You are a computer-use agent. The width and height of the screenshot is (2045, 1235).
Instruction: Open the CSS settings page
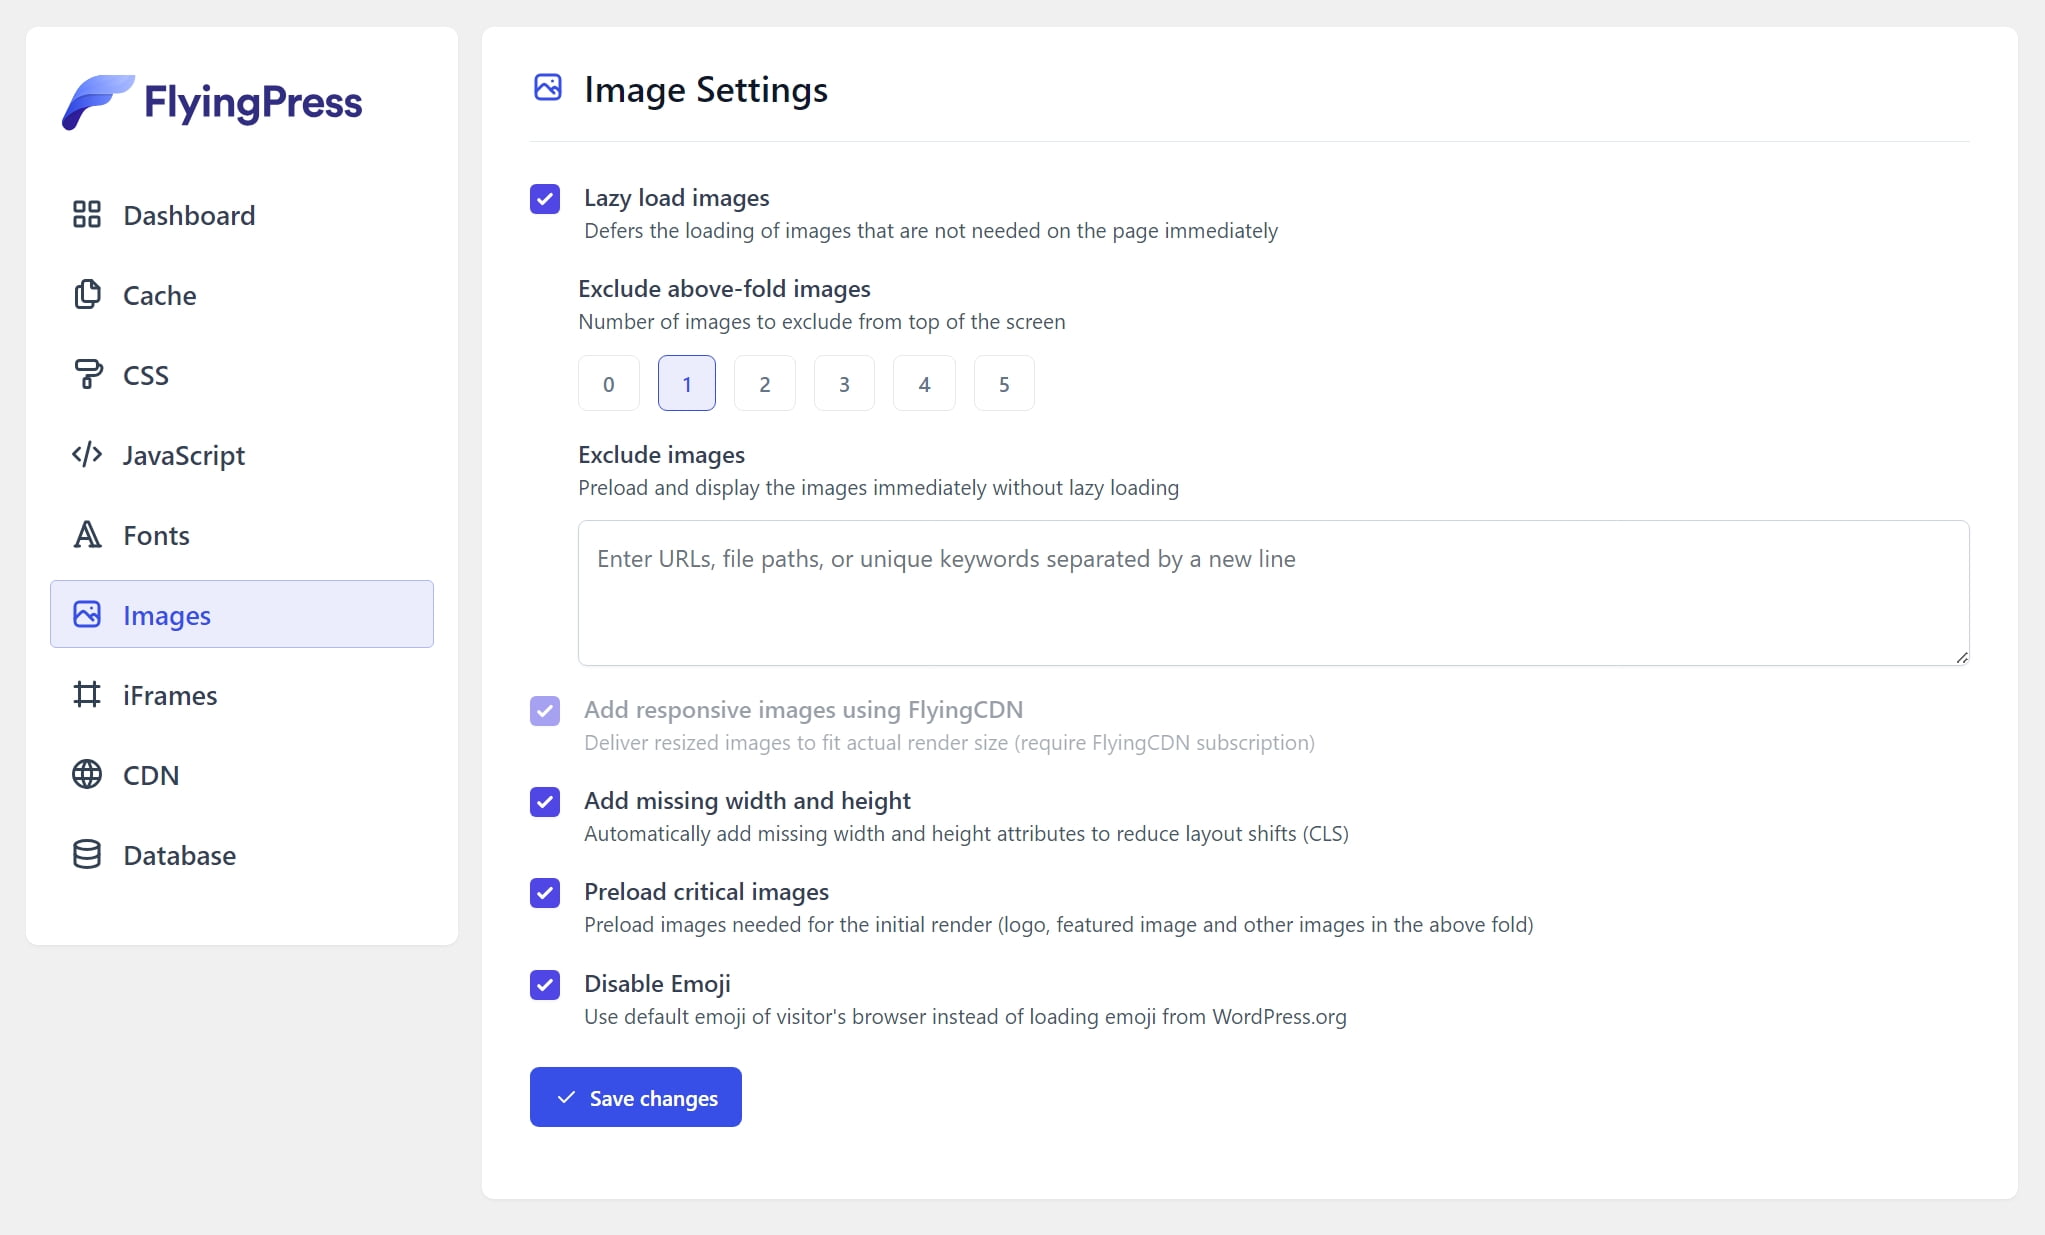point(242,375)
